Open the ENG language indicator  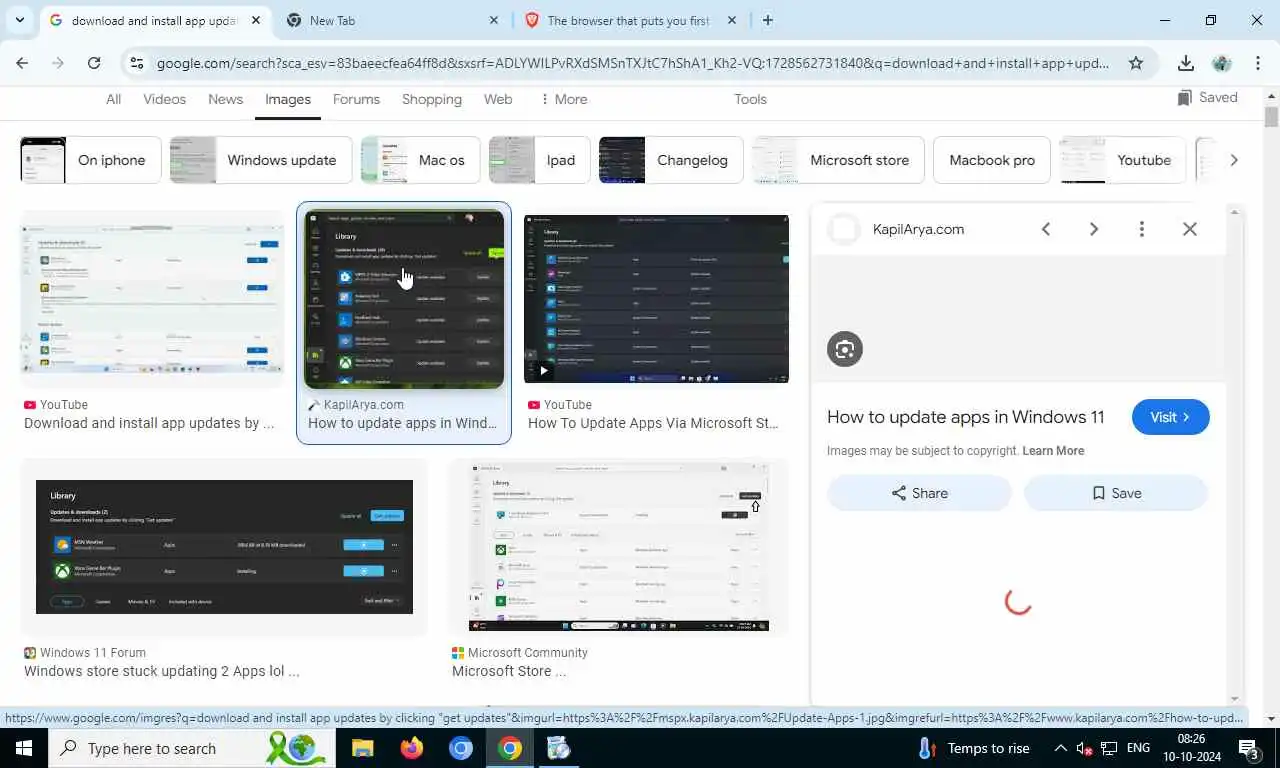coord(1138,748)
